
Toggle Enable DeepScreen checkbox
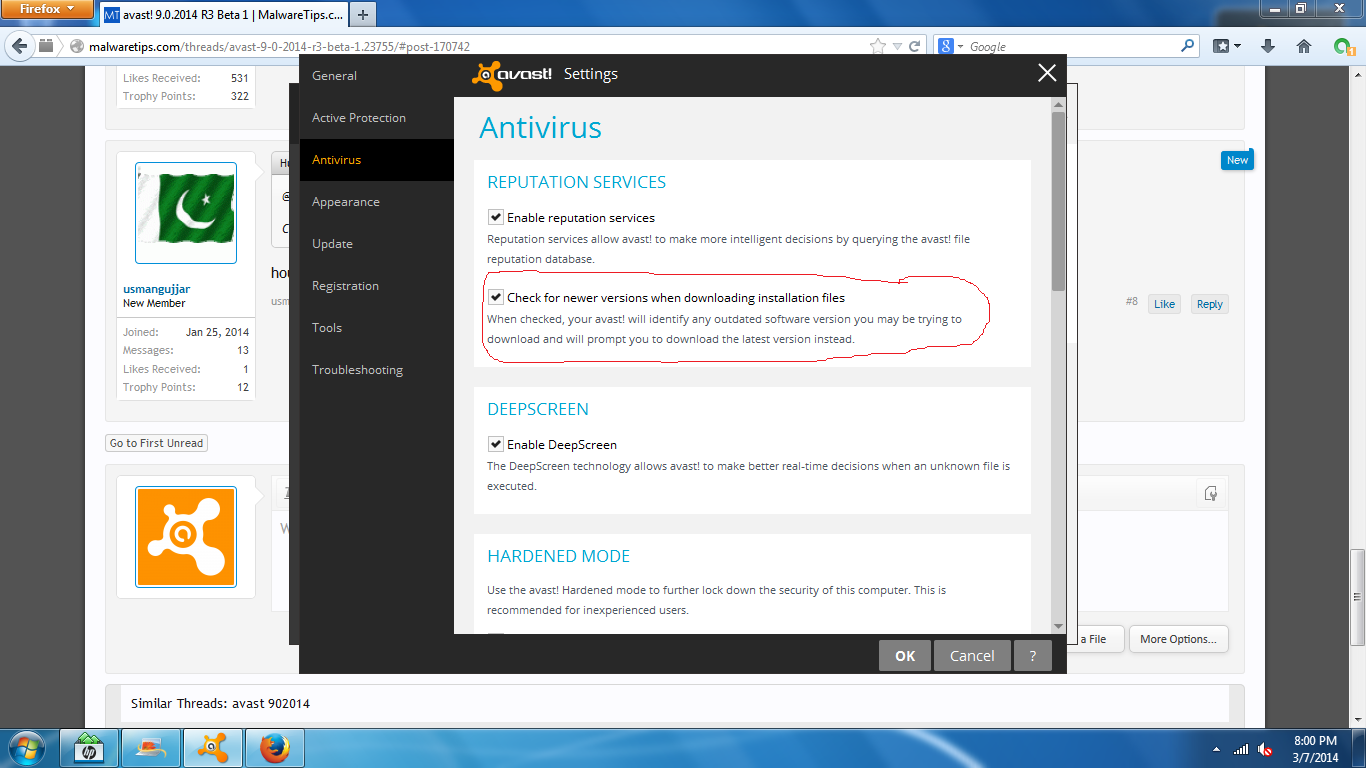pos(496,444)
